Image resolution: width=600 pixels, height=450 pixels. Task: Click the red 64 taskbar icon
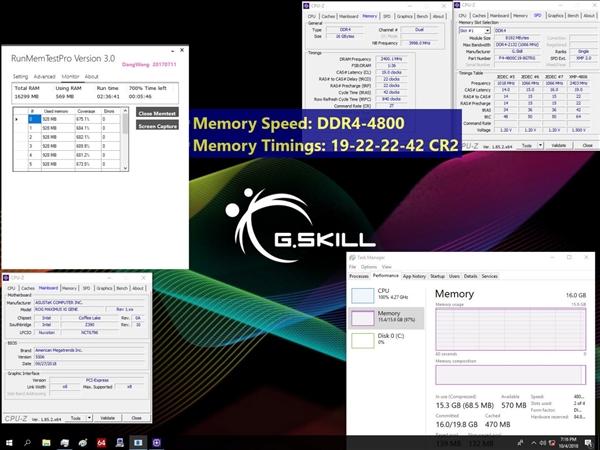click(102, 441)
